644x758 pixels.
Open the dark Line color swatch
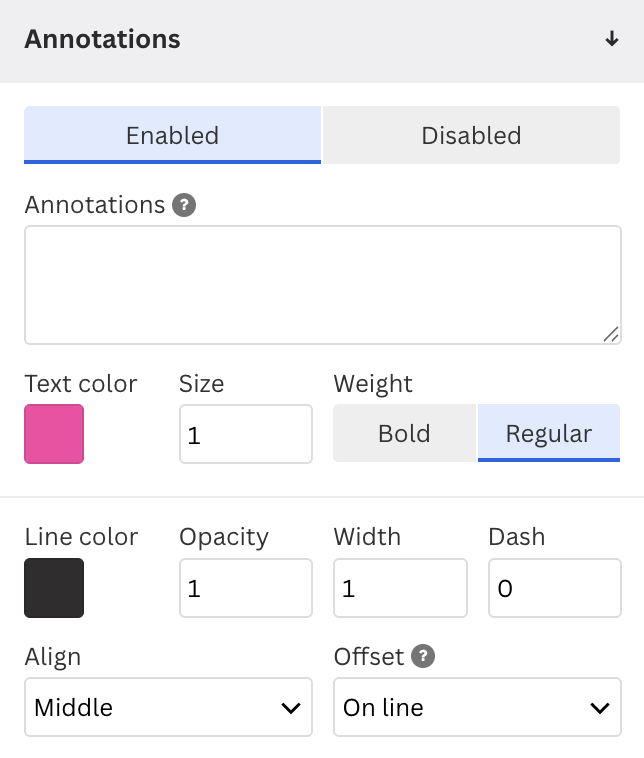click(54, 588)
